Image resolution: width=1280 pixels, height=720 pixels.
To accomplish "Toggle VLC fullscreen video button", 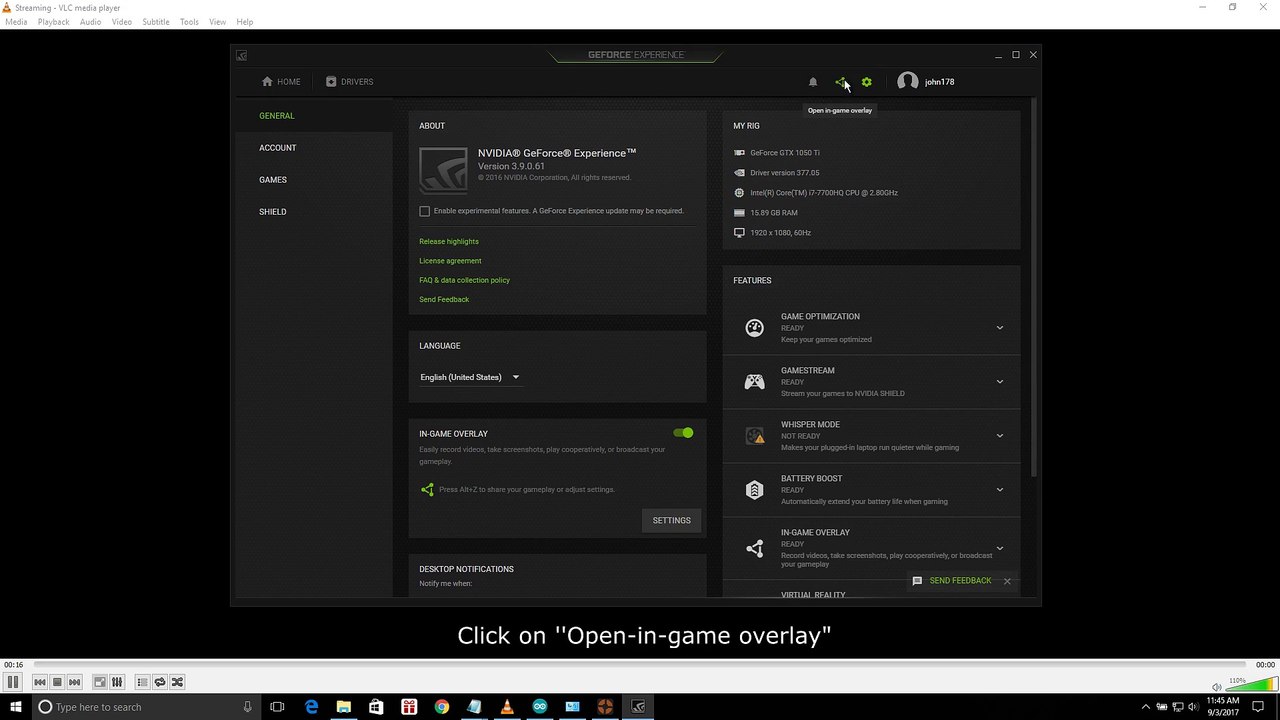I will [x=99, y=682].
